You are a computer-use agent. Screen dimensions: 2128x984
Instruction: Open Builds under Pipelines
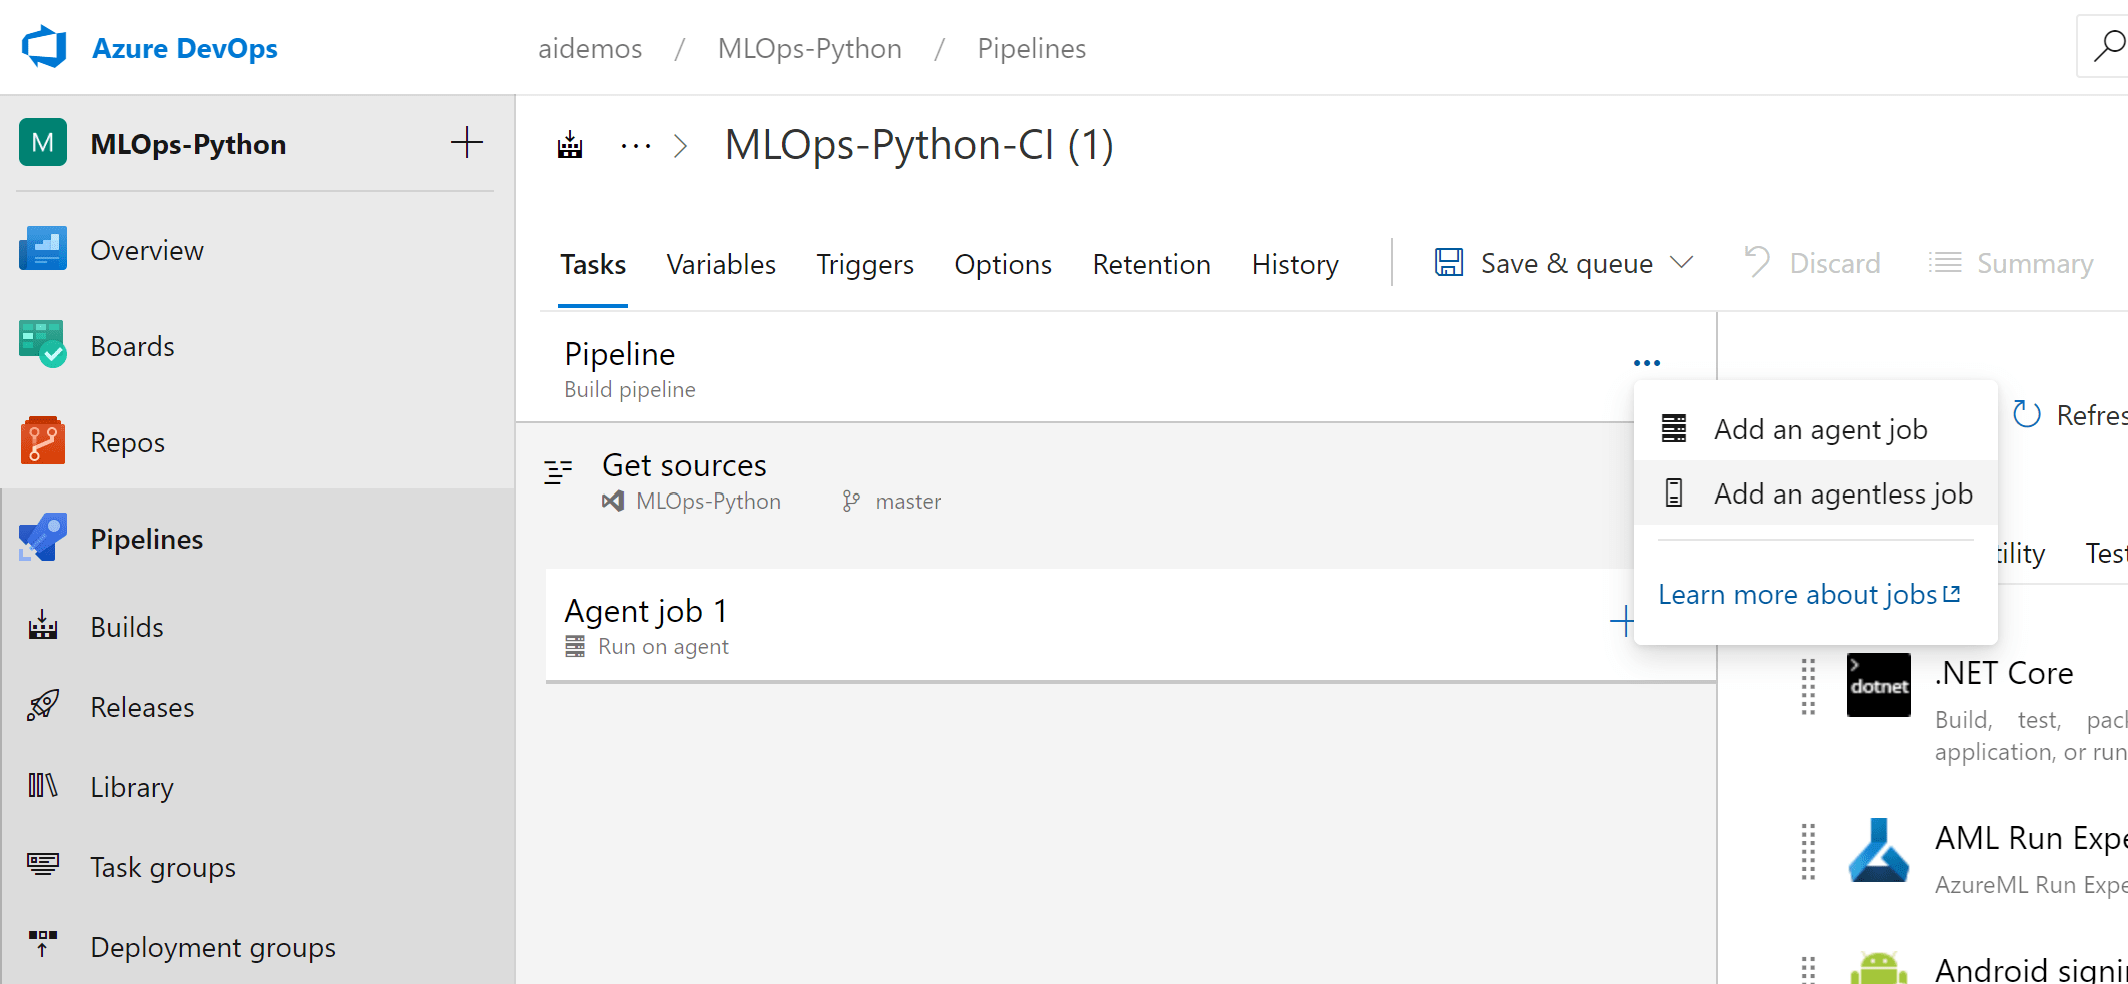127,627
